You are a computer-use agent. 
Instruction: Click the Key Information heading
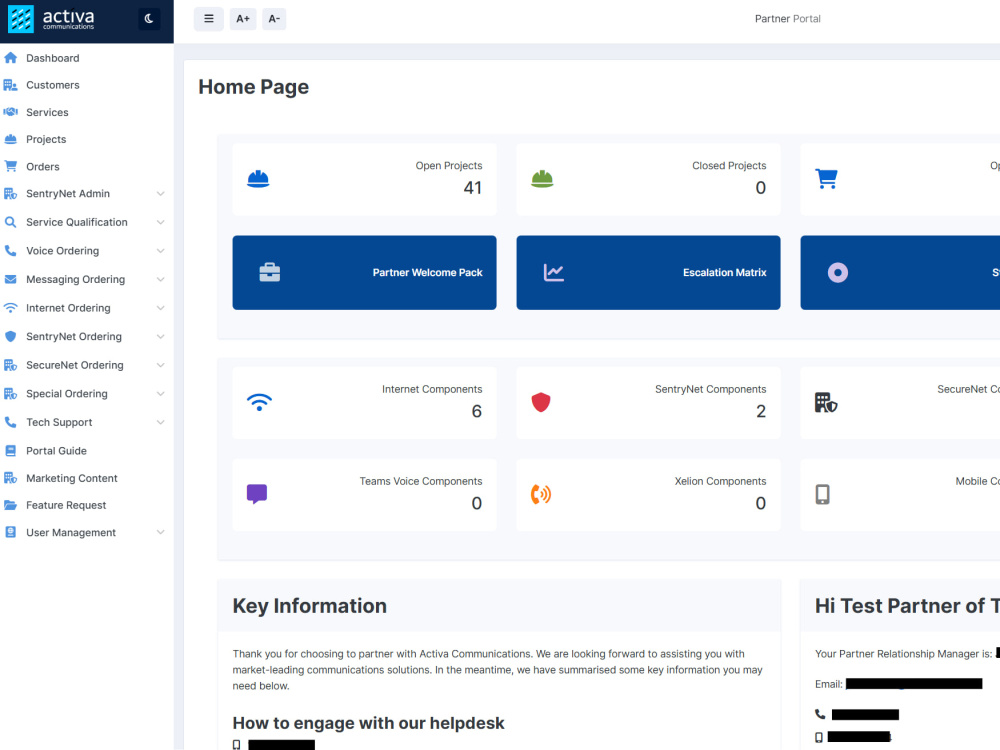(309, 606)
